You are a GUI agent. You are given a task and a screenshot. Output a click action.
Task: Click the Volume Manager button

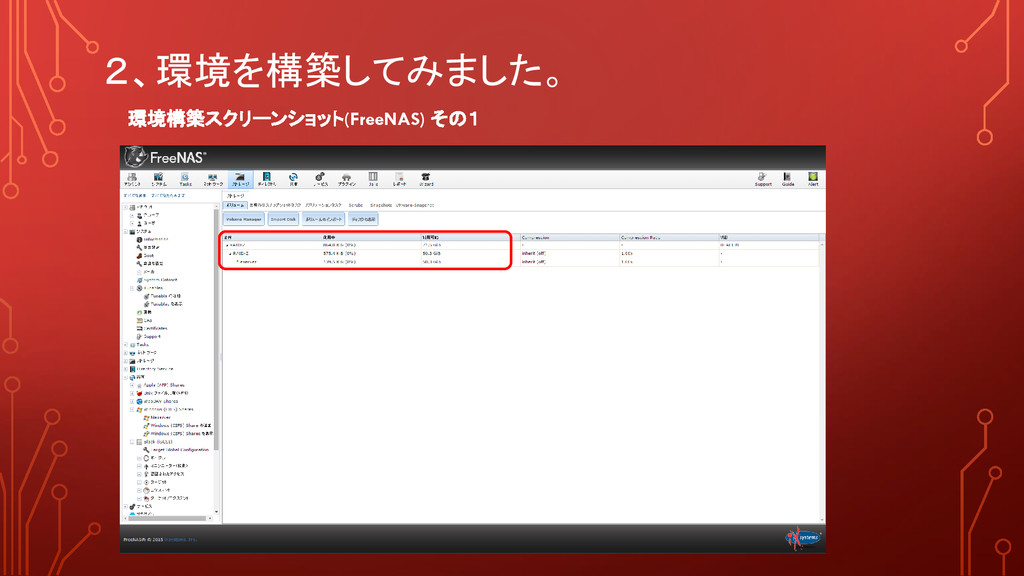(x=244, y=219)
